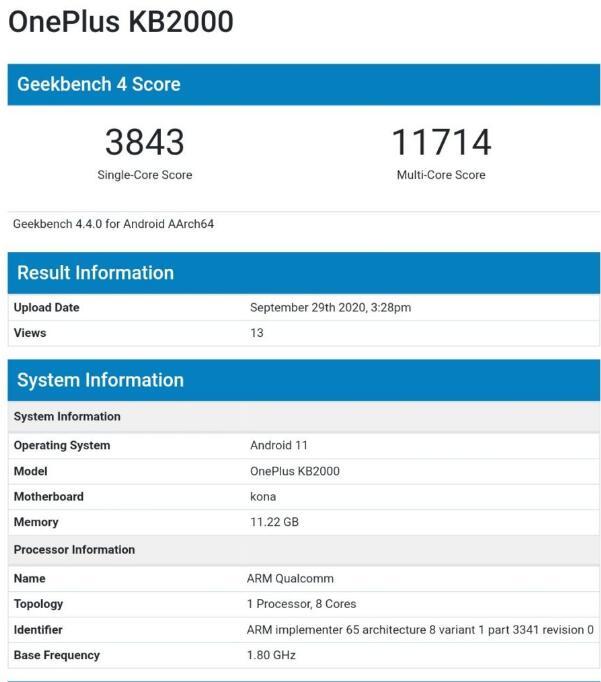Select the 1.80 GHz frequency value
The width and height of the screenshot is (601, 682).
click(271, 655)
